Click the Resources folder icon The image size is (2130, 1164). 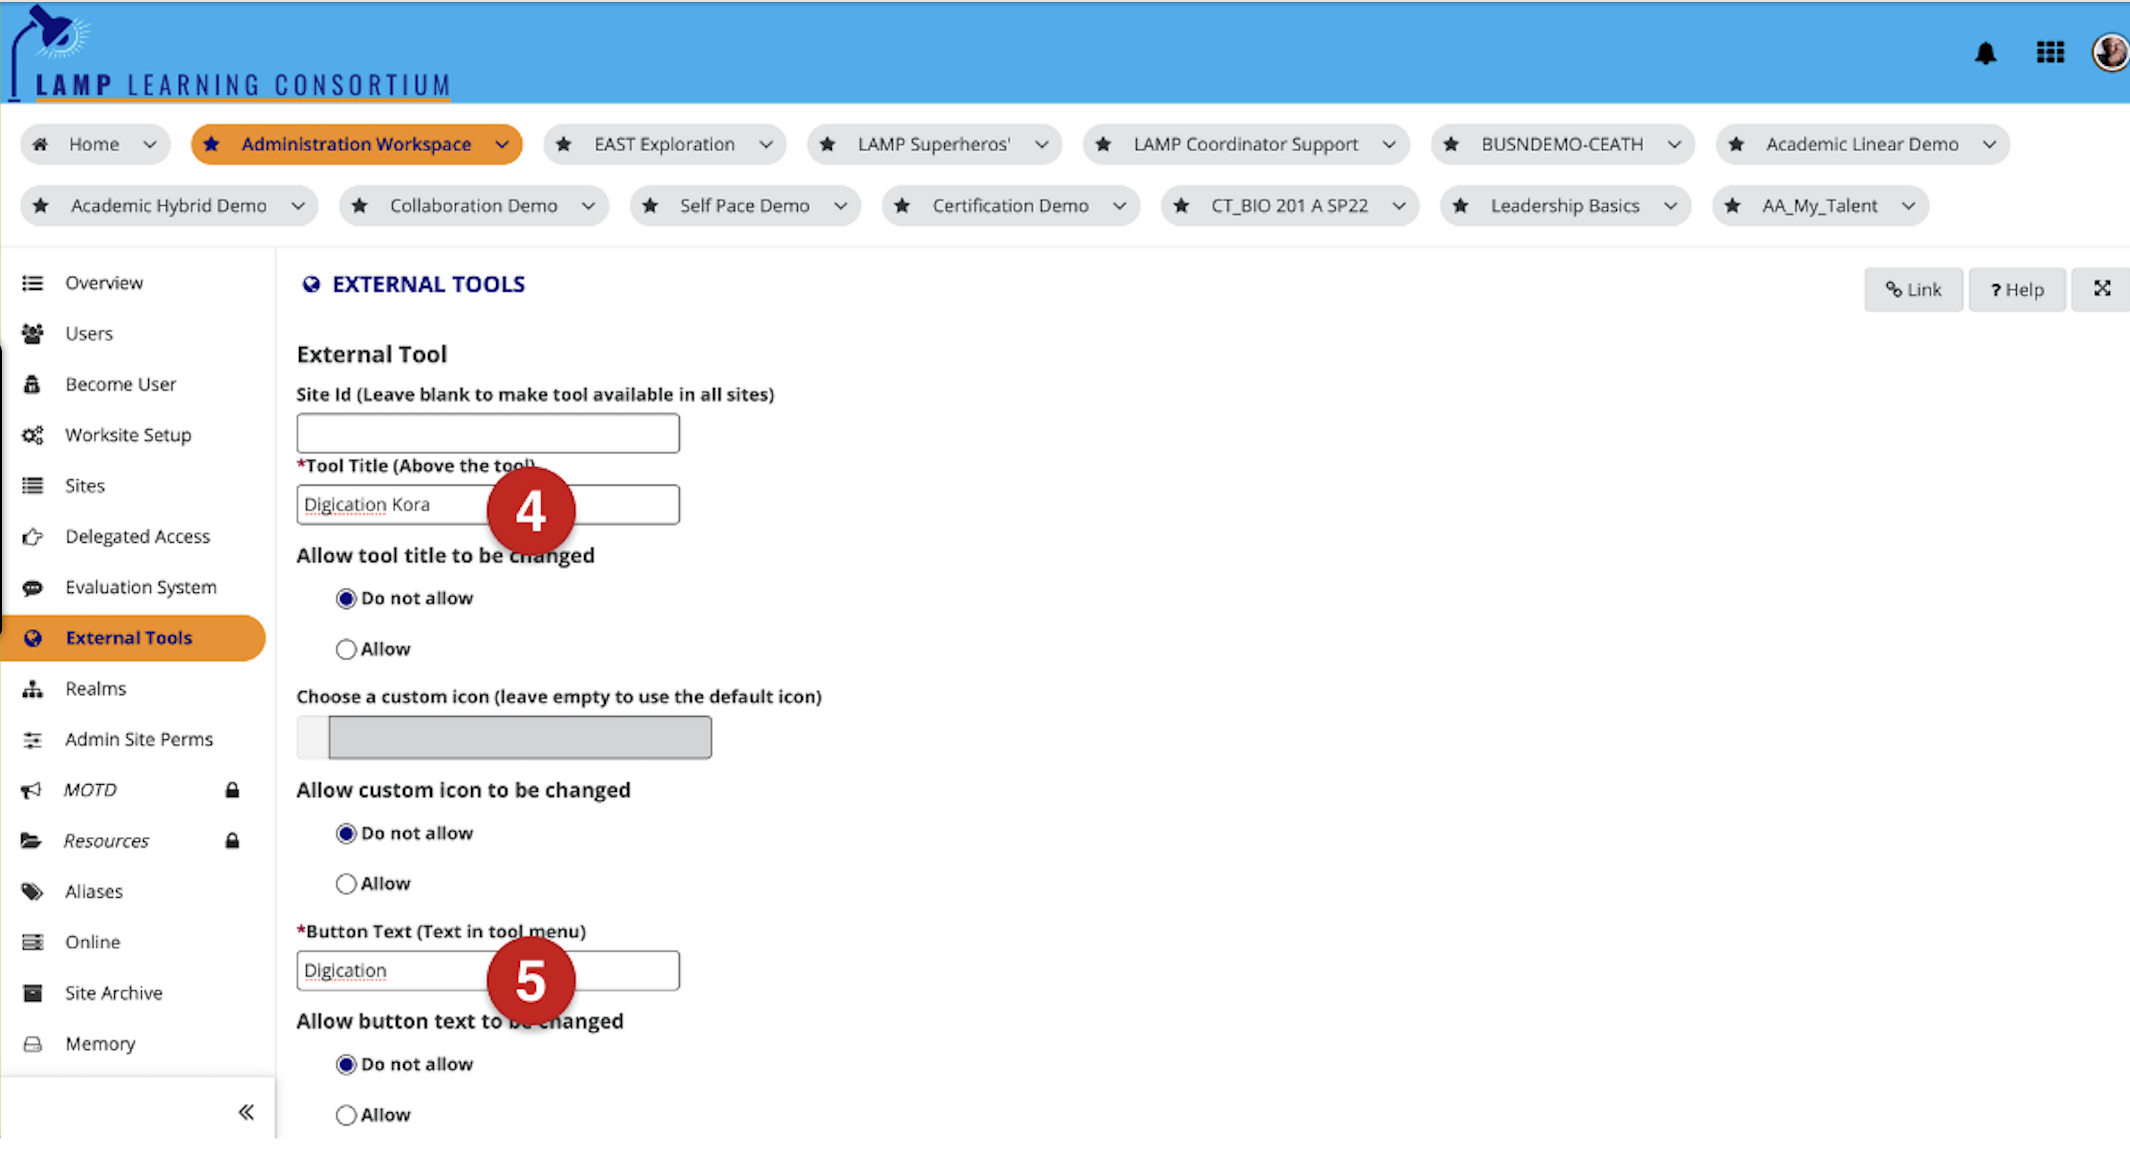pyautogui.click(x=32, y=841)
